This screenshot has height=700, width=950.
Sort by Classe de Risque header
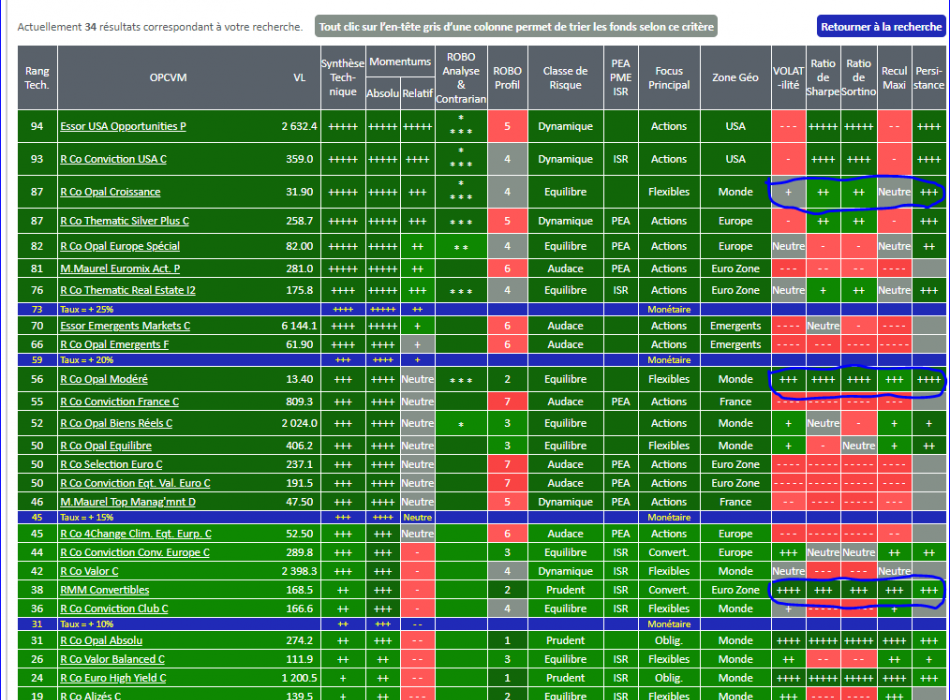click(x=565, y=78)
